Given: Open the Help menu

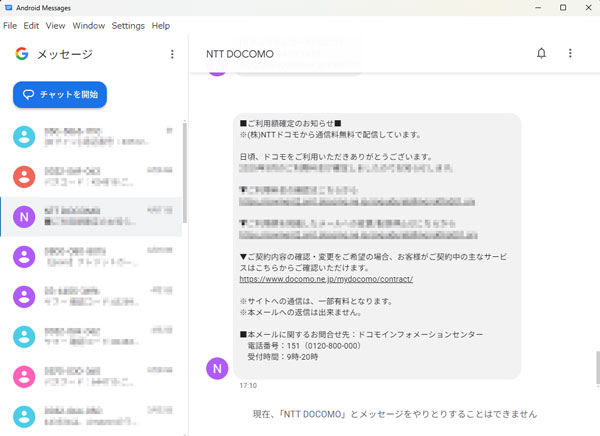Looking at the screenshot, I should point(161,26).
